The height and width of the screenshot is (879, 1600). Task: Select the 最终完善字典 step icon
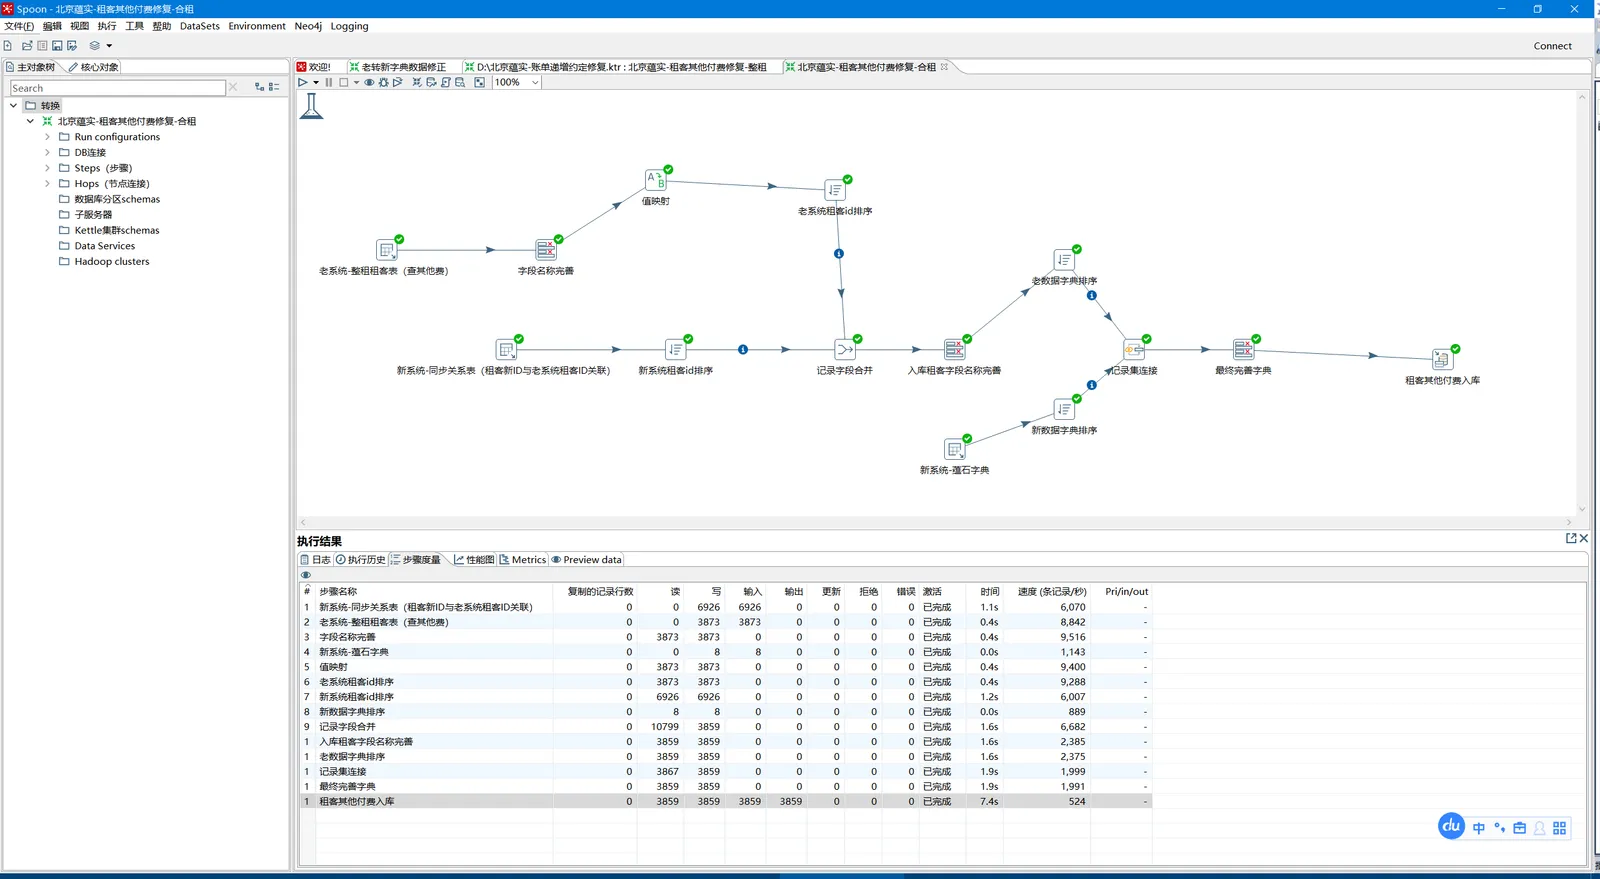(x=1243, y=349)
